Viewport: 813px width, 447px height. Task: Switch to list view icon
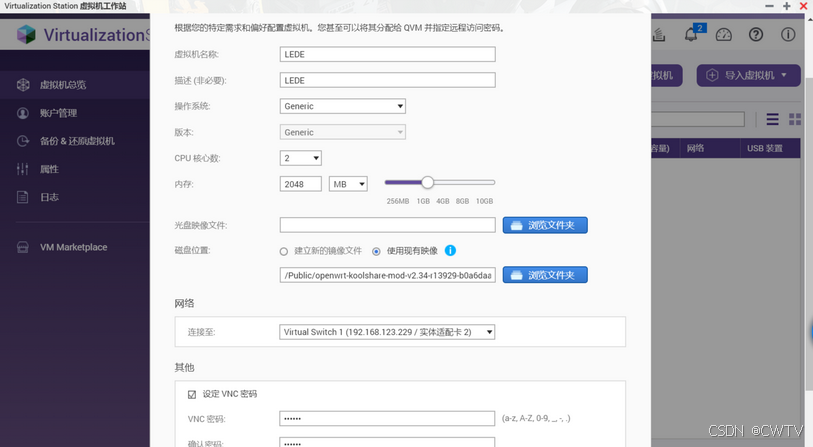773,119
